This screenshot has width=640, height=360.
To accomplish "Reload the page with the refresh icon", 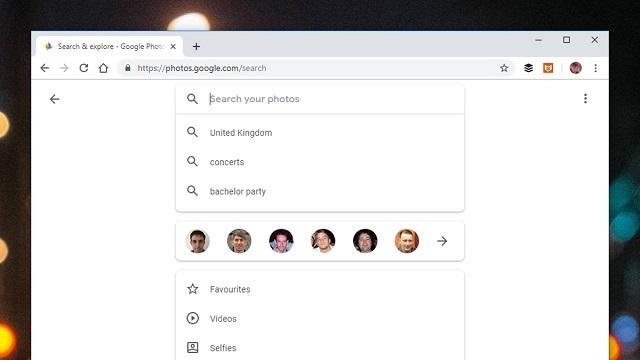I will [84, 68].
